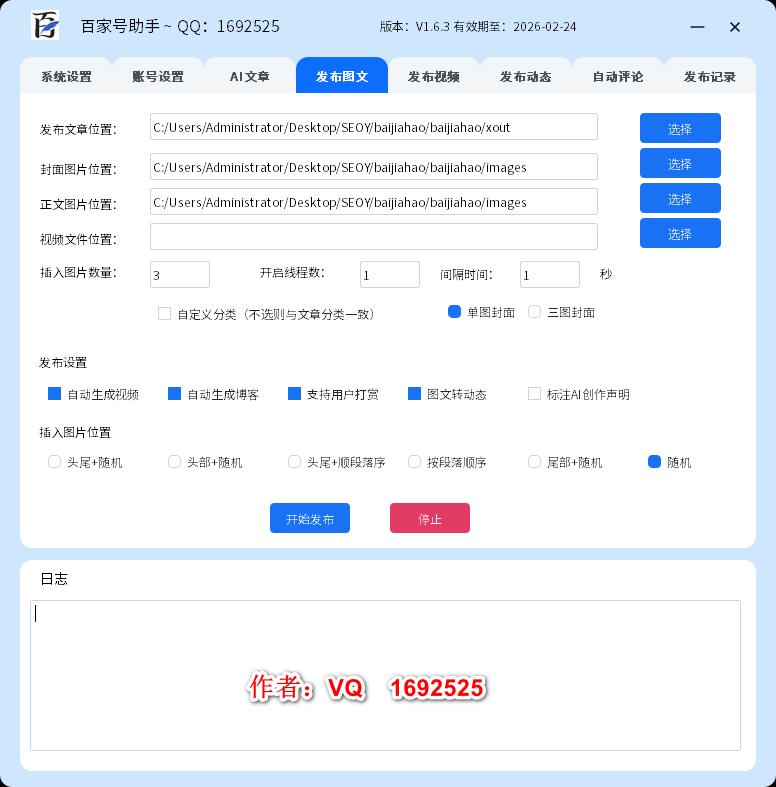Image resolution: width=776 pixels, height=787 pixels.
Task: Select the 三图封面 radio option
Action: (x=535, y=312)
